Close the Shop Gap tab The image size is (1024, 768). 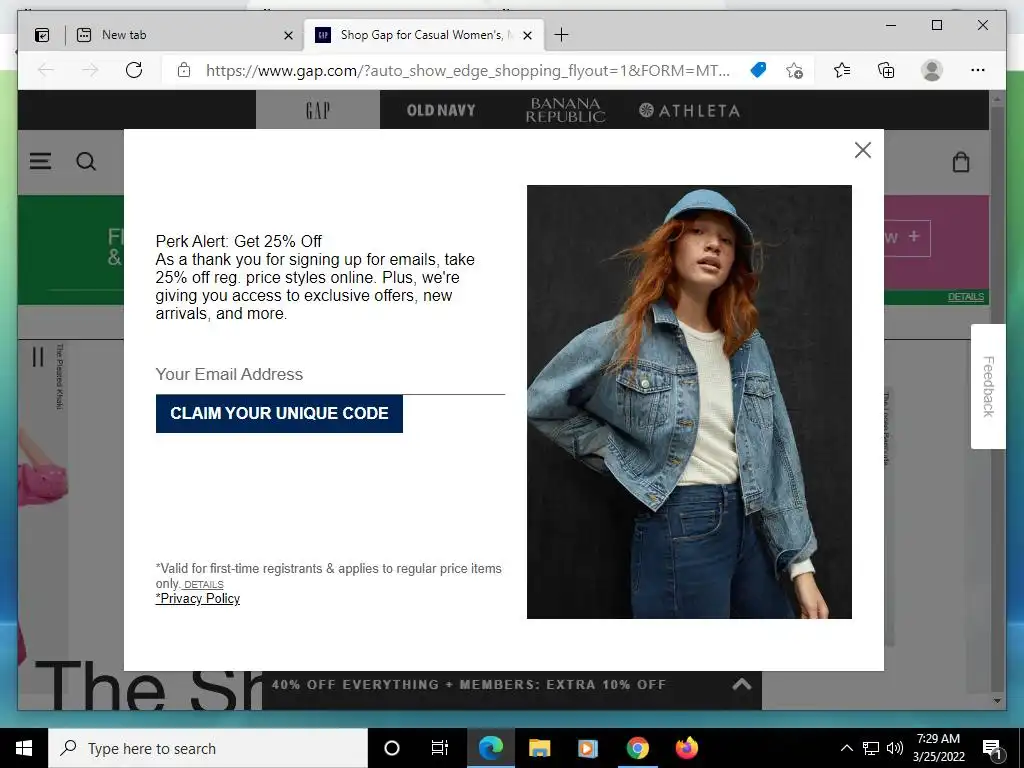528,35
